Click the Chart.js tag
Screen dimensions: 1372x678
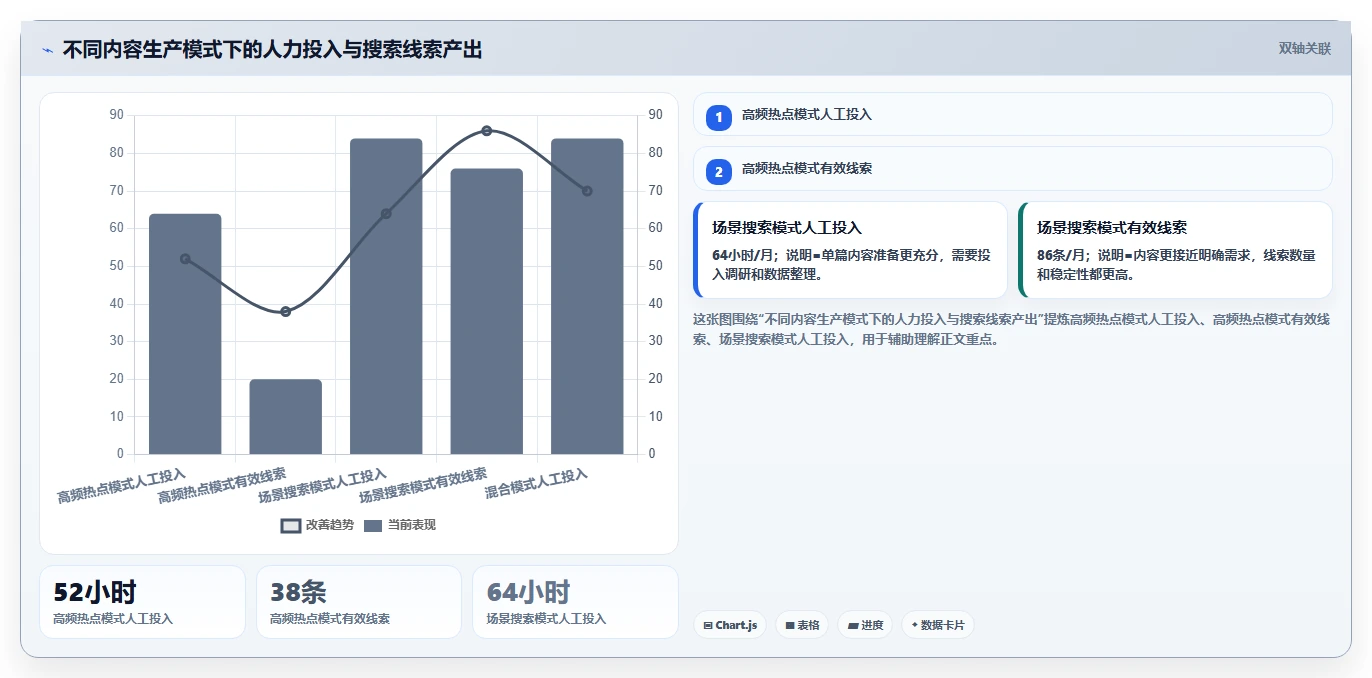tap(730, 625)
